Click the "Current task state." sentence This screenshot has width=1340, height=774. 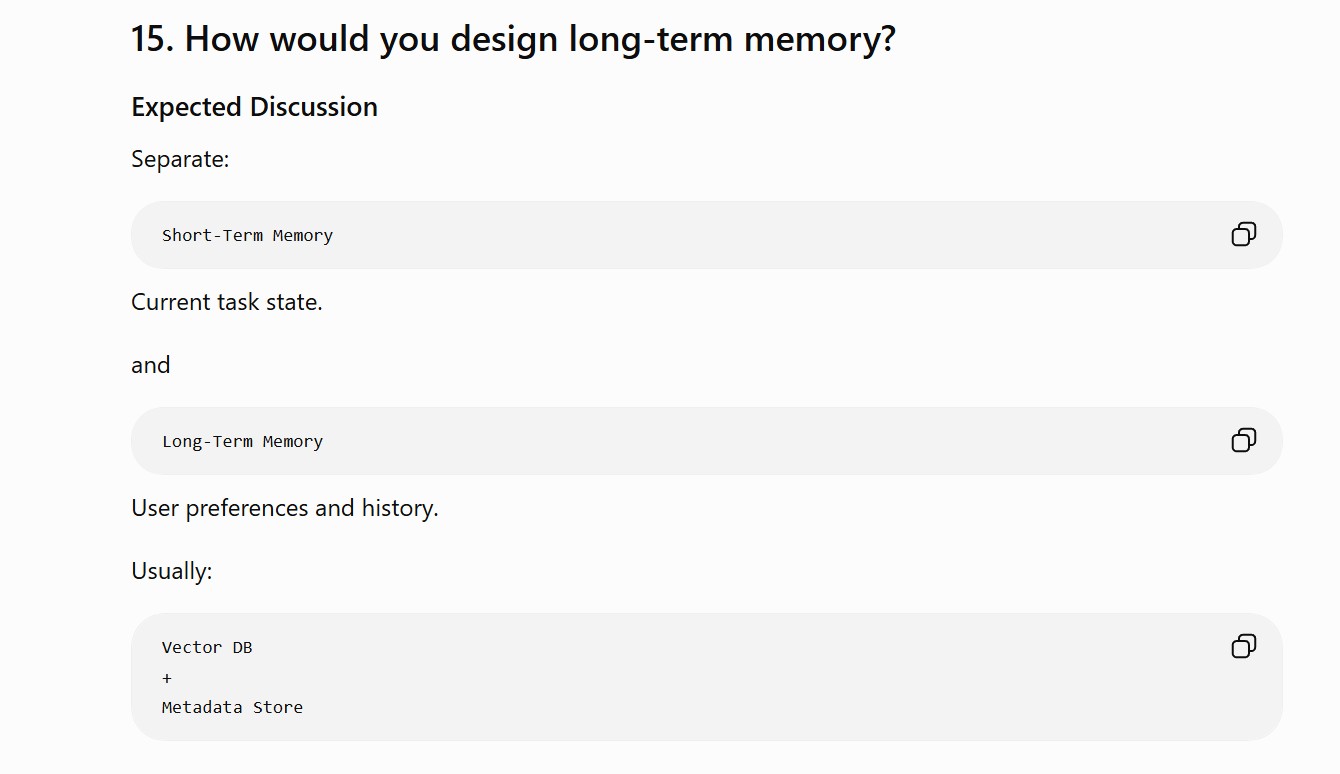(227, 302)
